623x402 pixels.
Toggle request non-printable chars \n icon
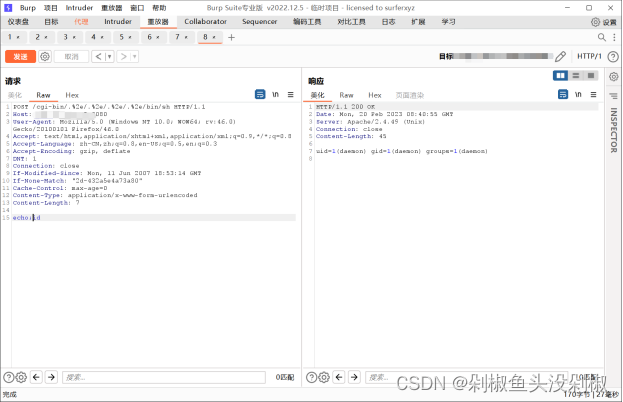275,95
